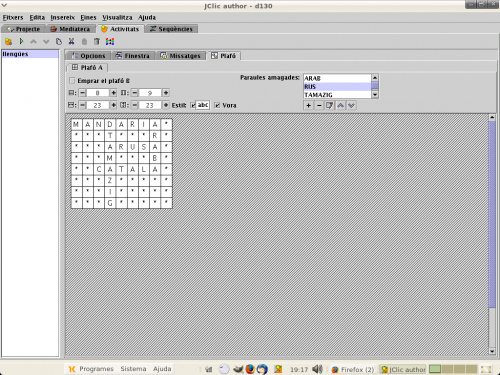Viewport: 500px width, 375px height.
Task: Click the delete activity trash icon
Action: pos(97,41)
